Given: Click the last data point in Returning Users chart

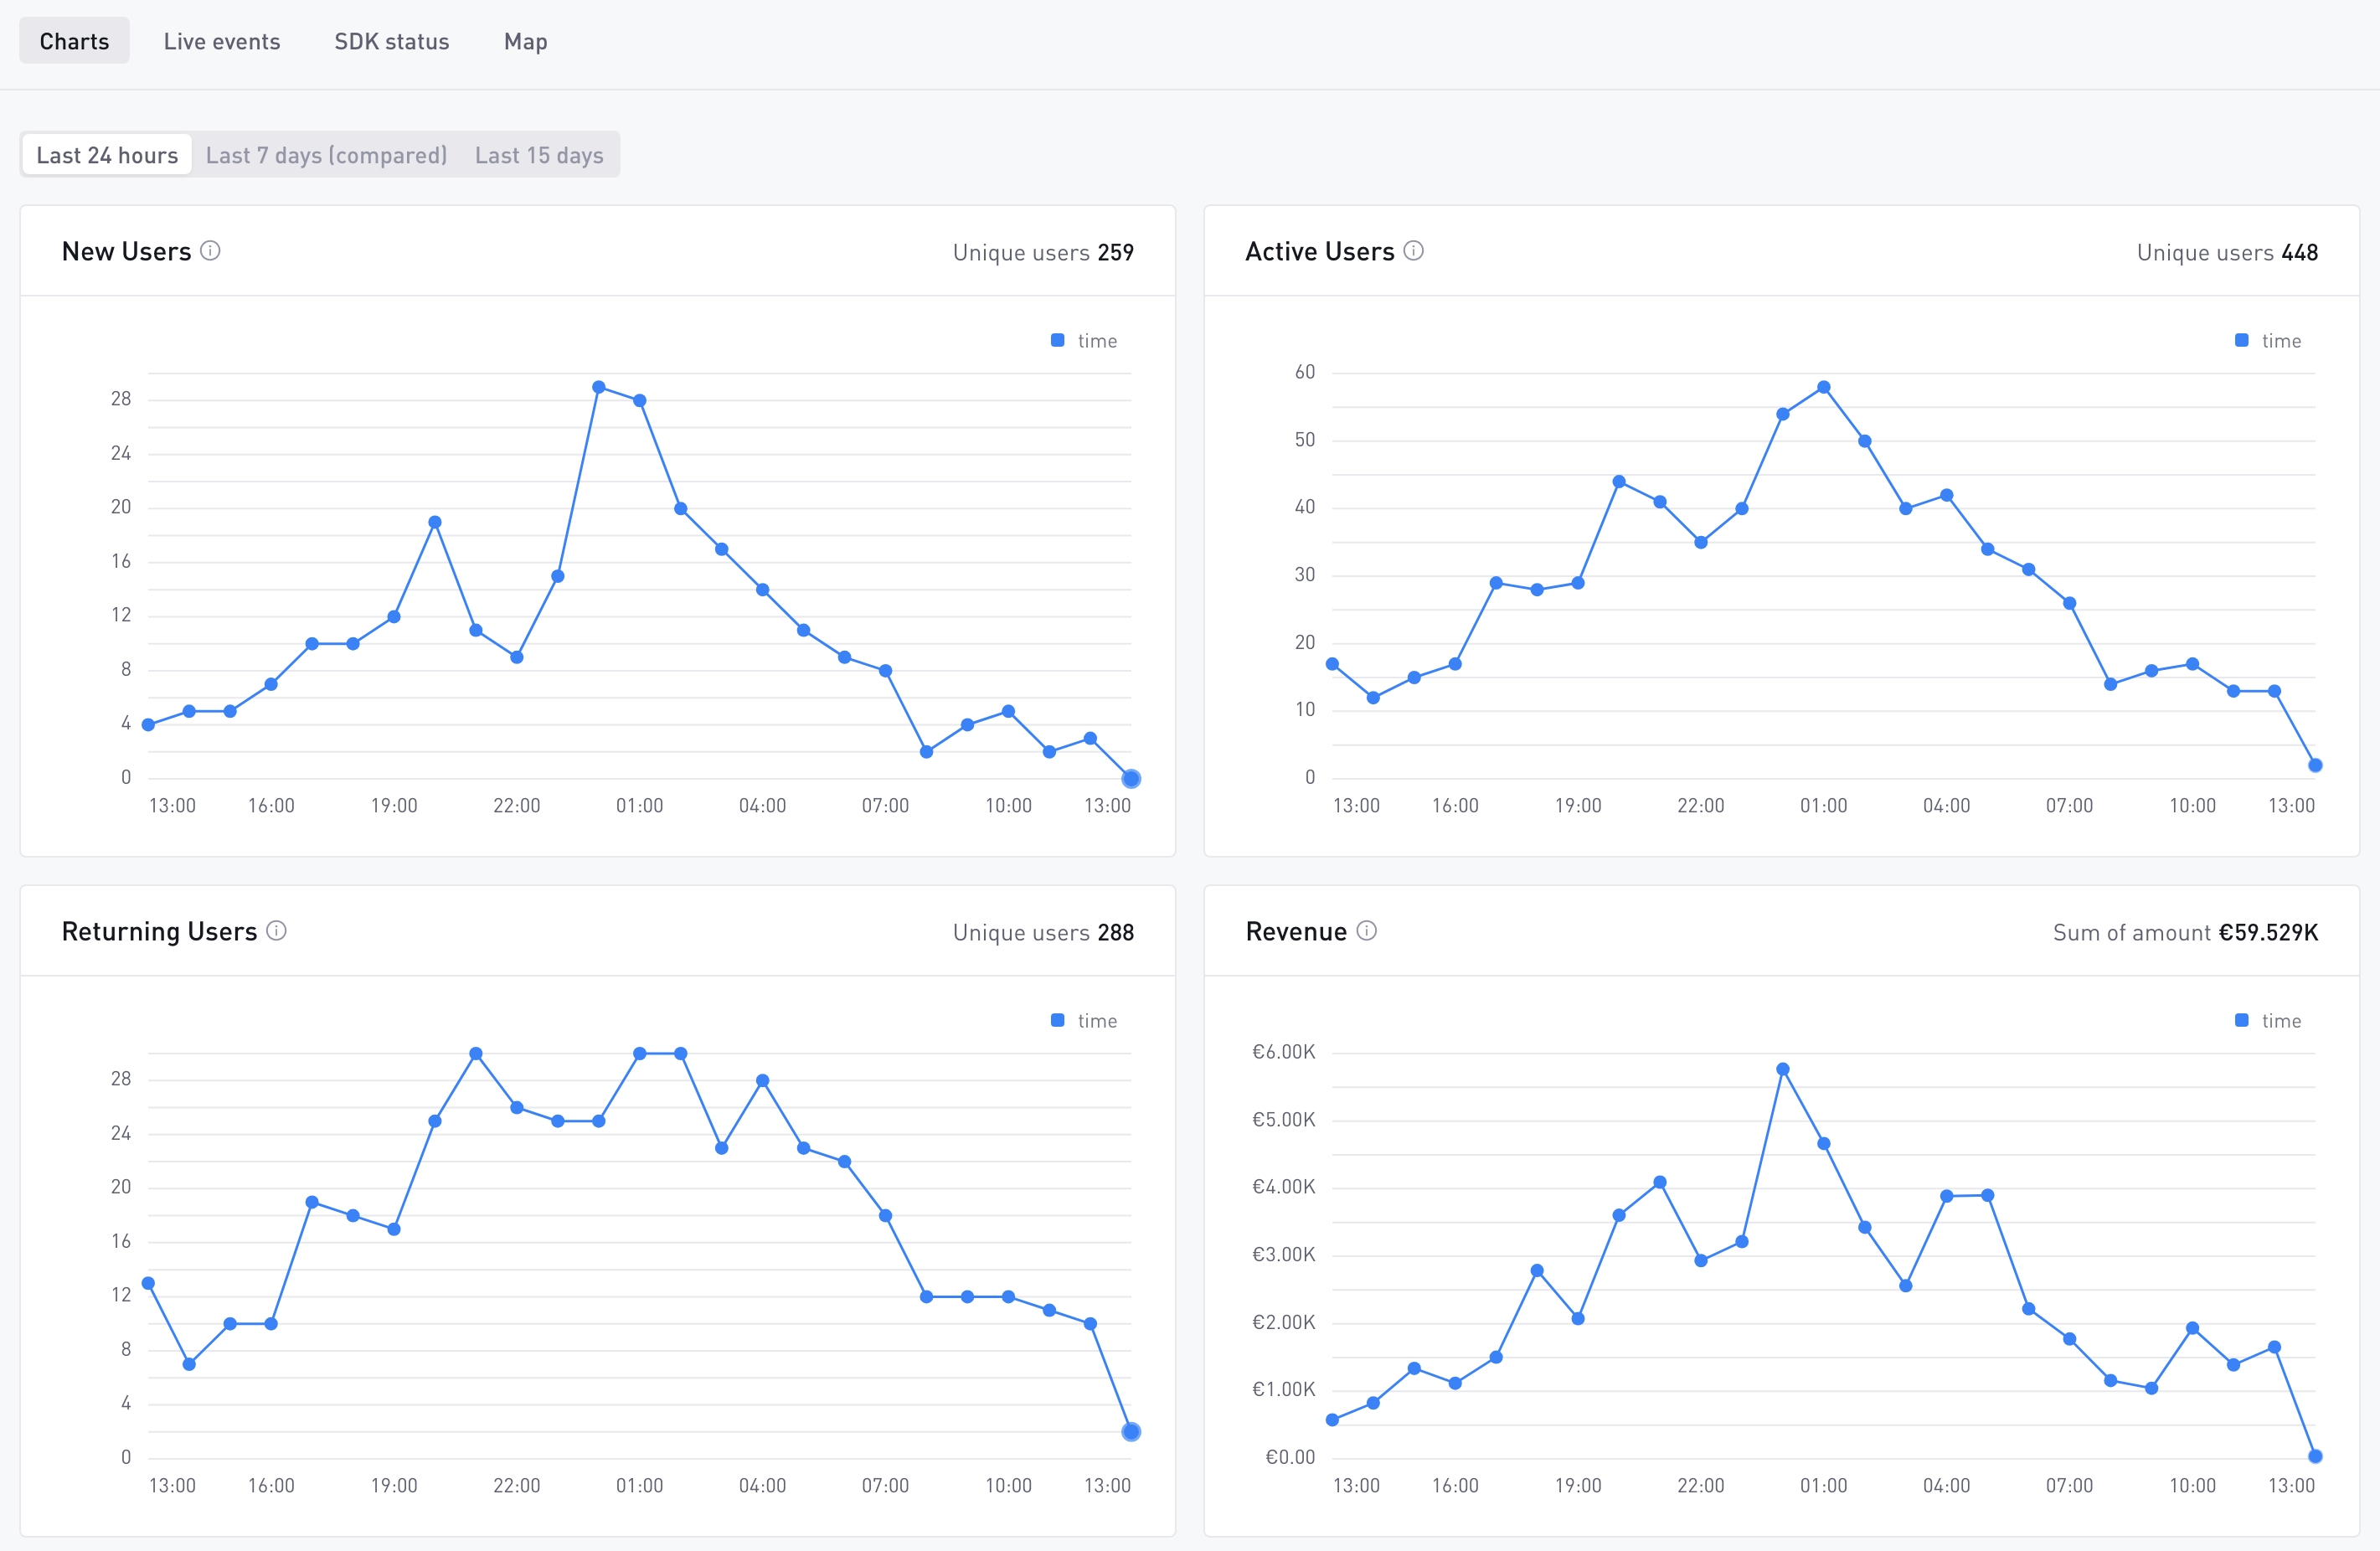Looking at the screenshot, I should tap(1131, 1432).
